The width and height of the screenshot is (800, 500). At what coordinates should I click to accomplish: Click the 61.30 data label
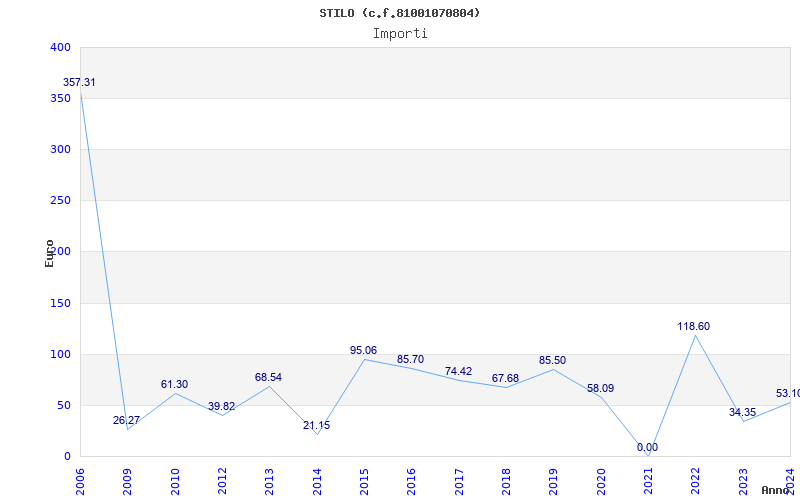tap(174, 385)
